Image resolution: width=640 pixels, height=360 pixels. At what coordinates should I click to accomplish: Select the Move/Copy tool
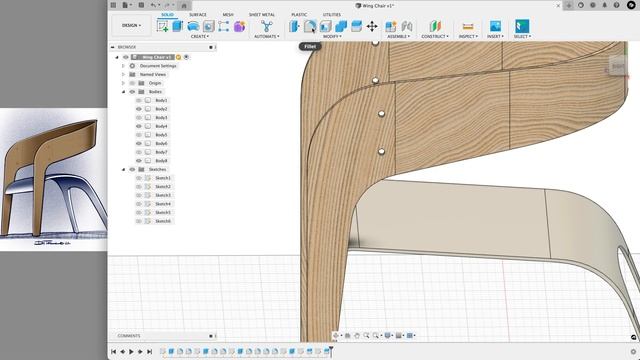pos(372,27)
